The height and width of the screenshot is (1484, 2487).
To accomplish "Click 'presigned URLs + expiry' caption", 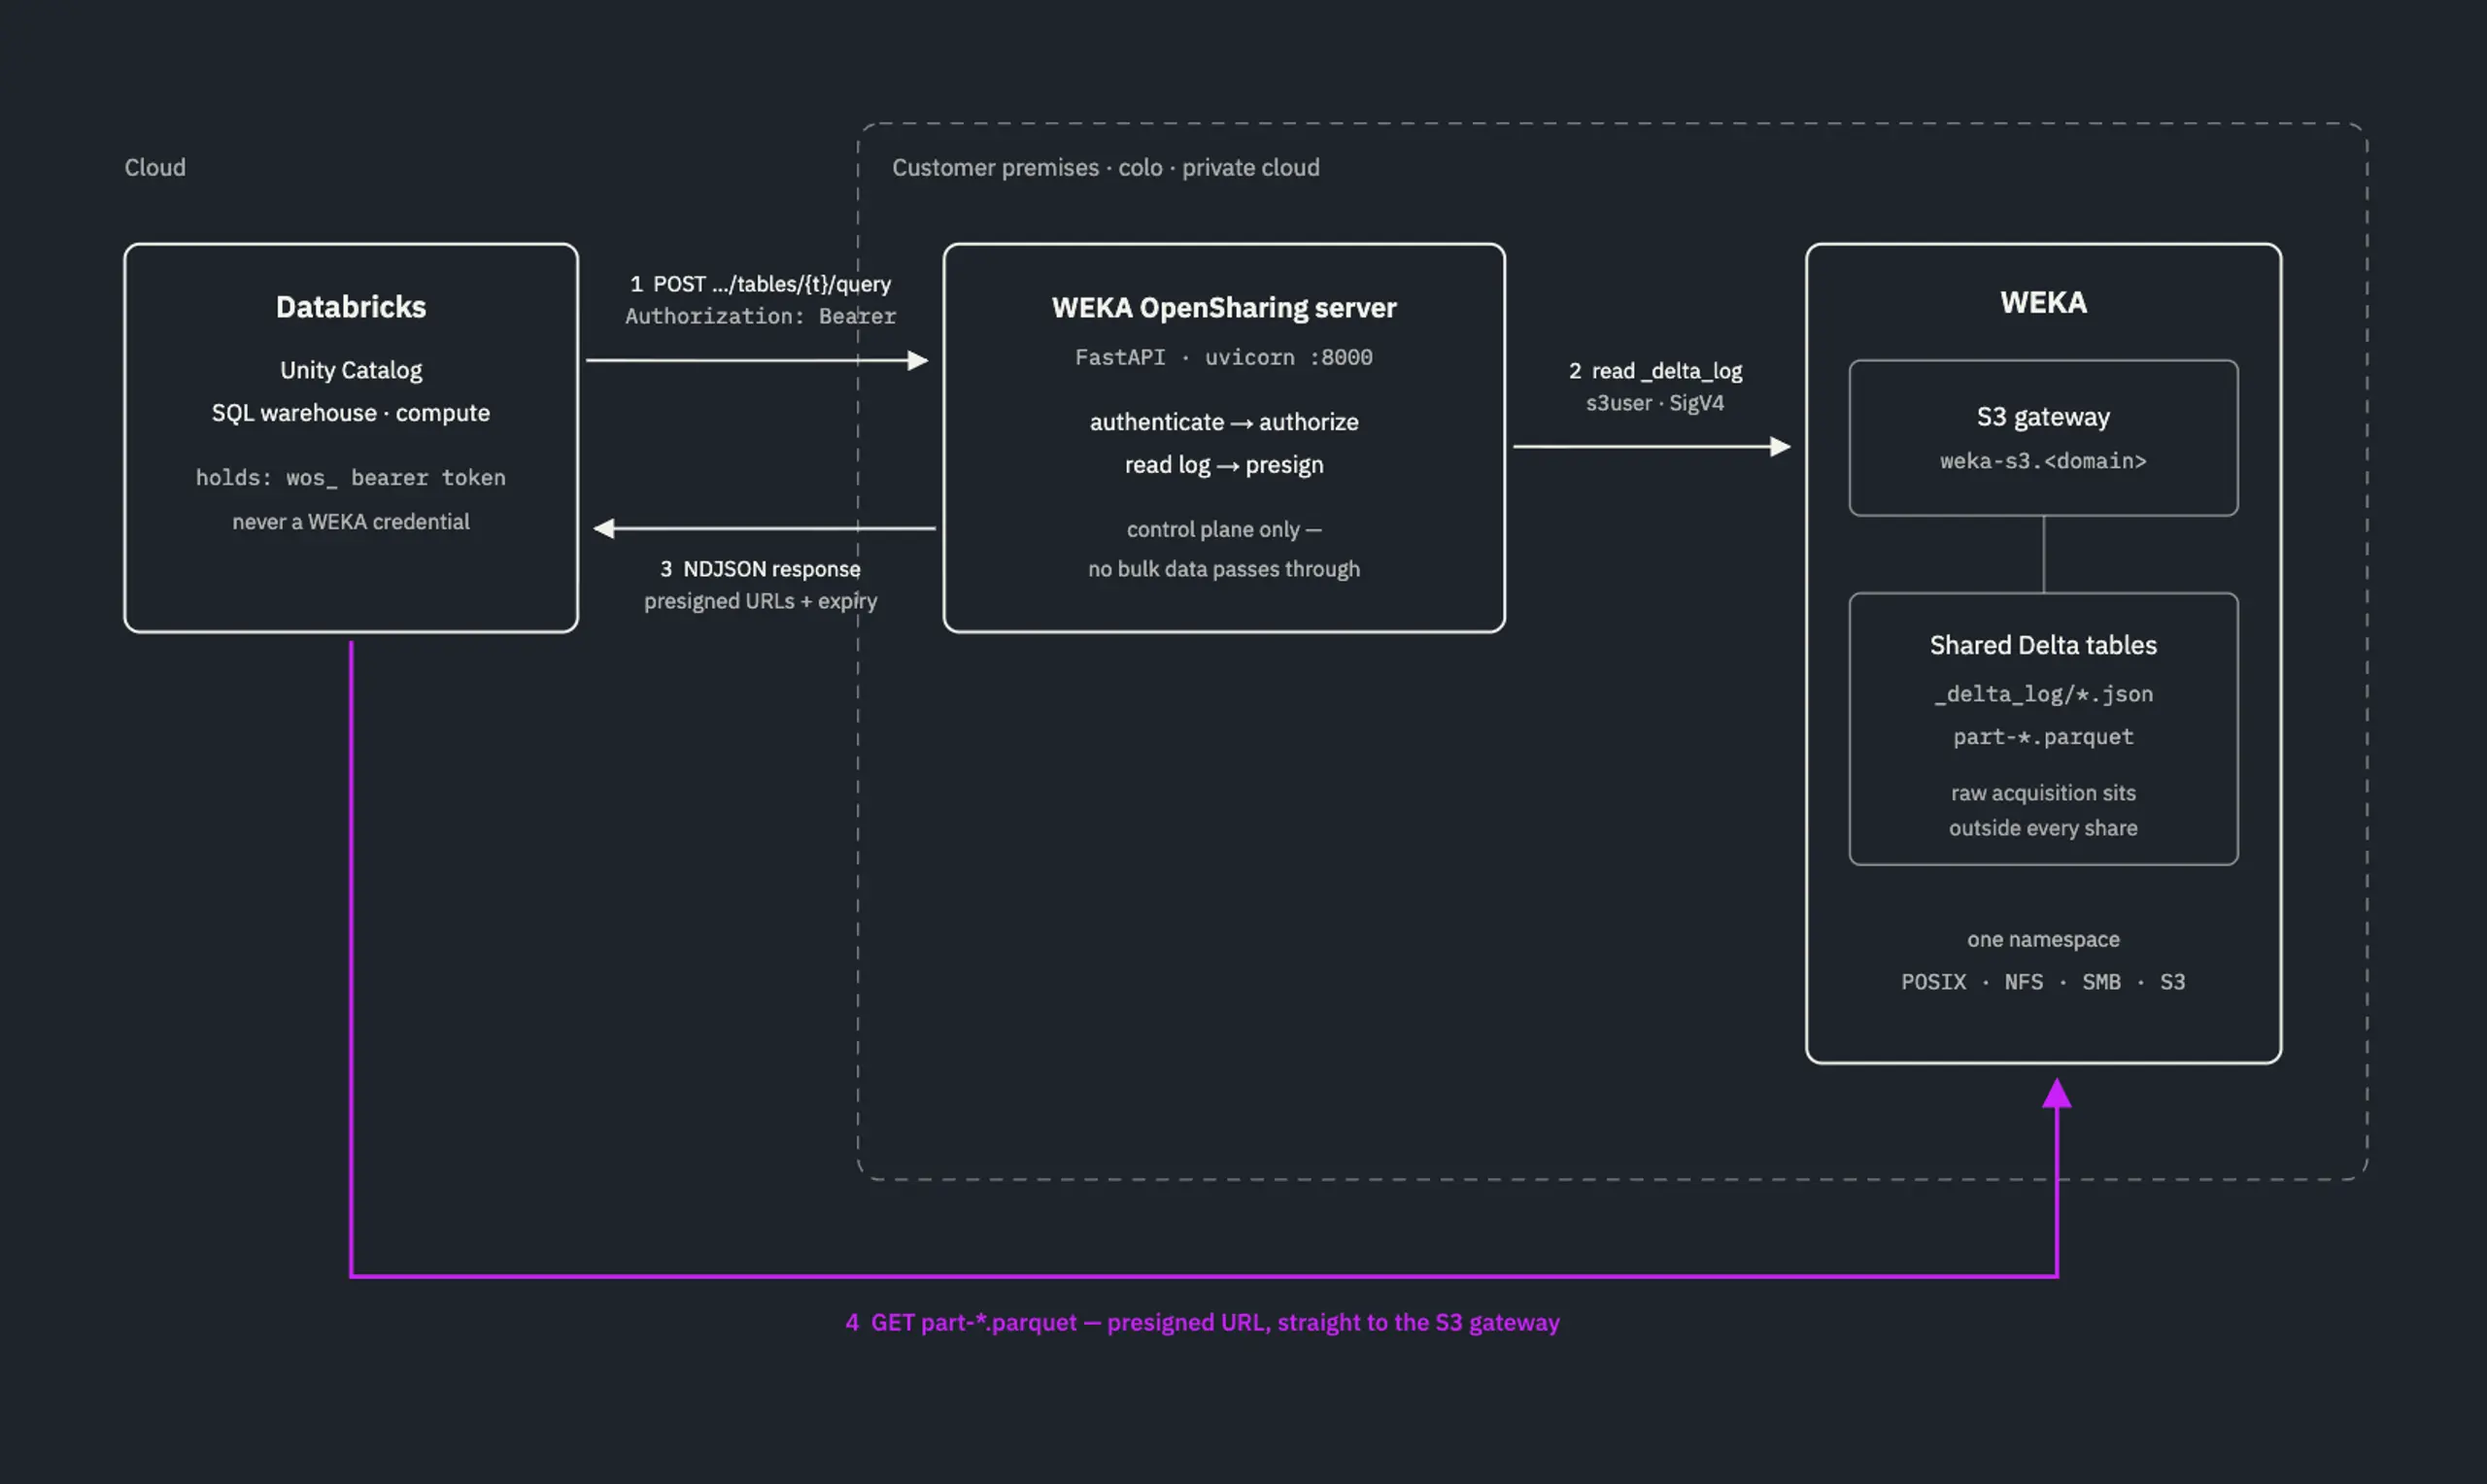I will pos(760,601).
